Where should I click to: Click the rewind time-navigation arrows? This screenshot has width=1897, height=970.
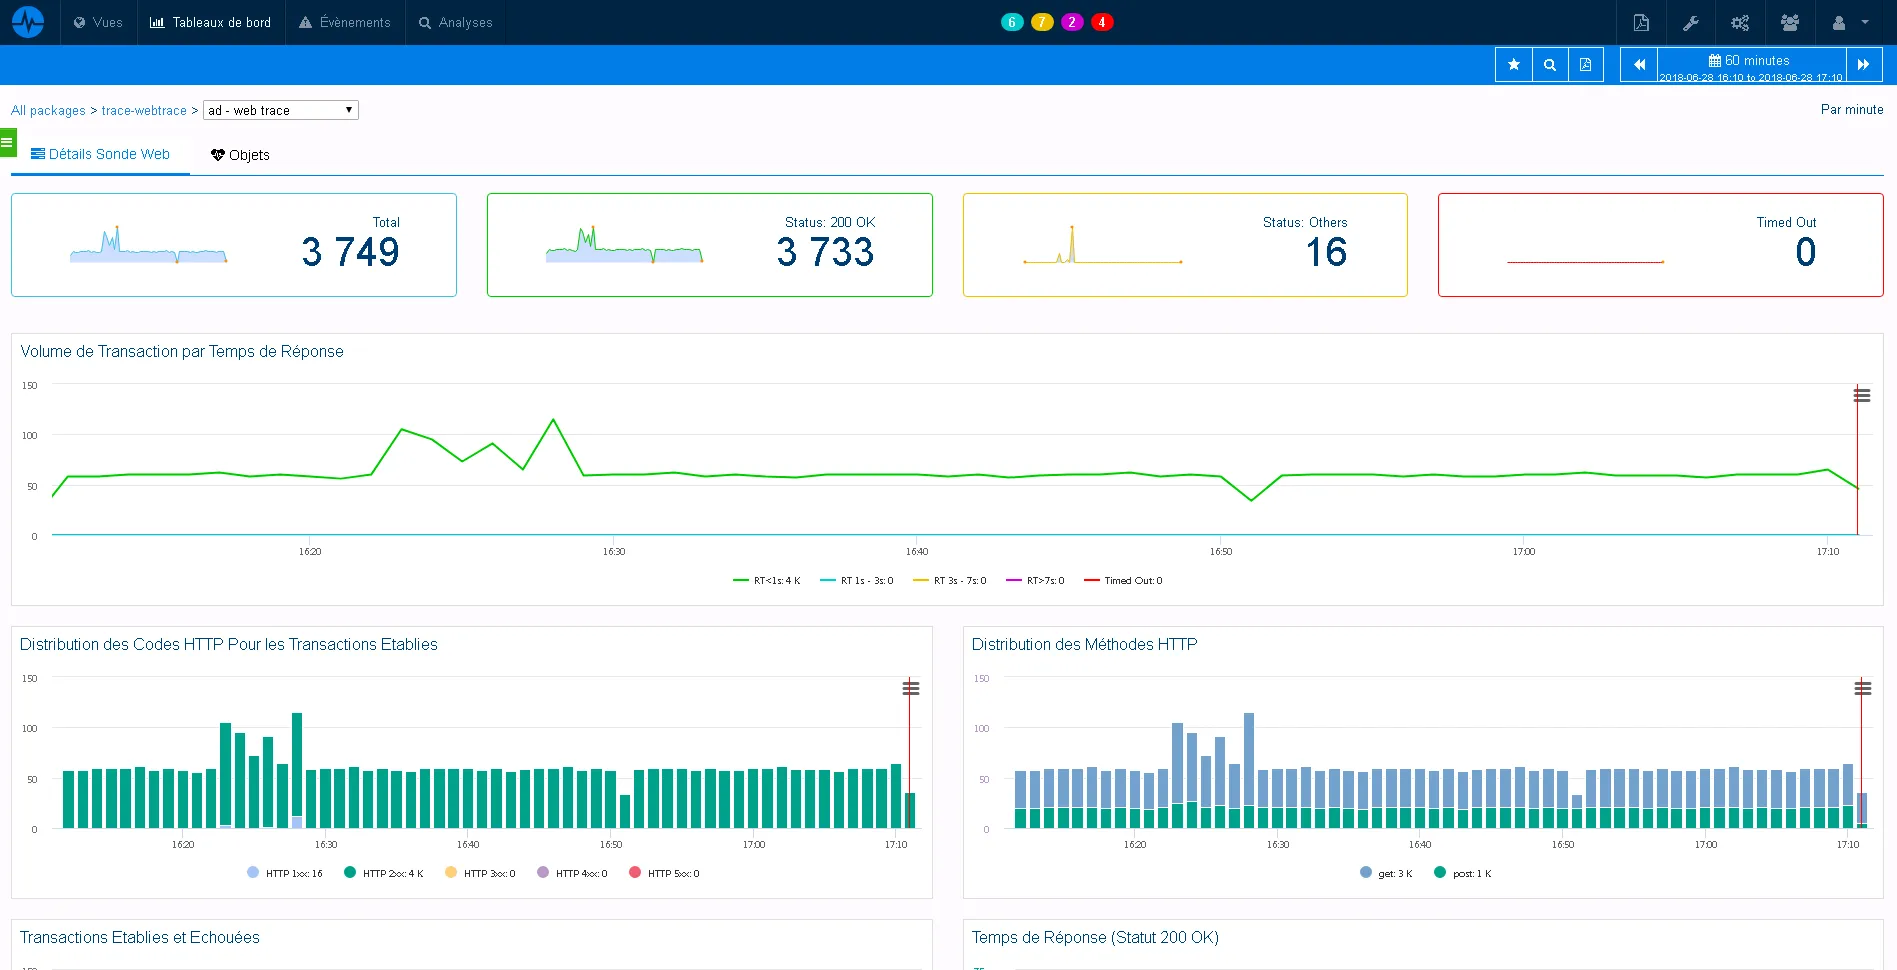click(x=1638, y=64)
